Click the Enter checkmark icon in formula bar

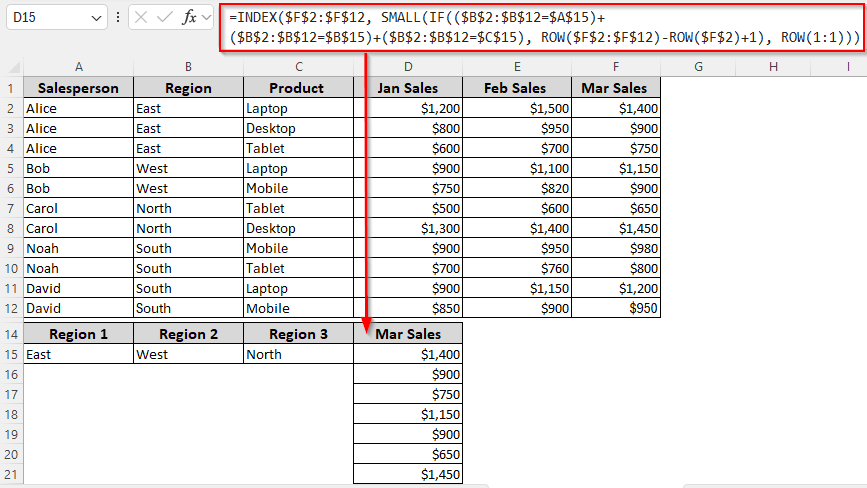pyautogui.click(x=165, y=17)
